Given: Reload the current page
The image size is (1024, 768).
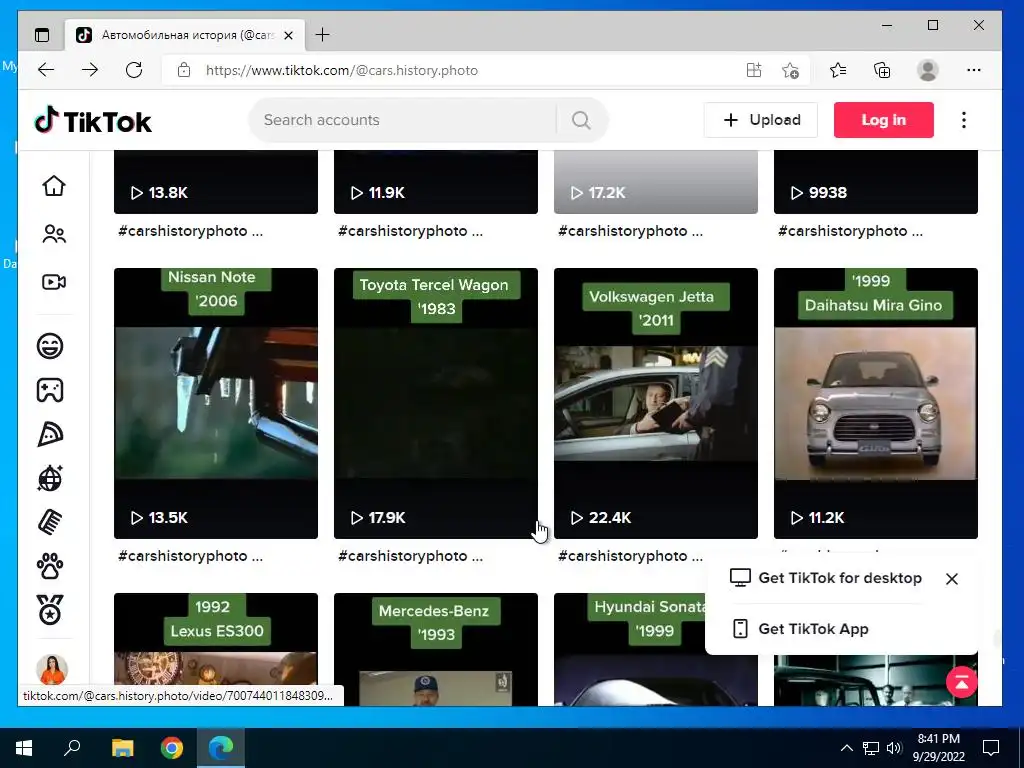Looking at the screenshot, I should coord(134,70).
